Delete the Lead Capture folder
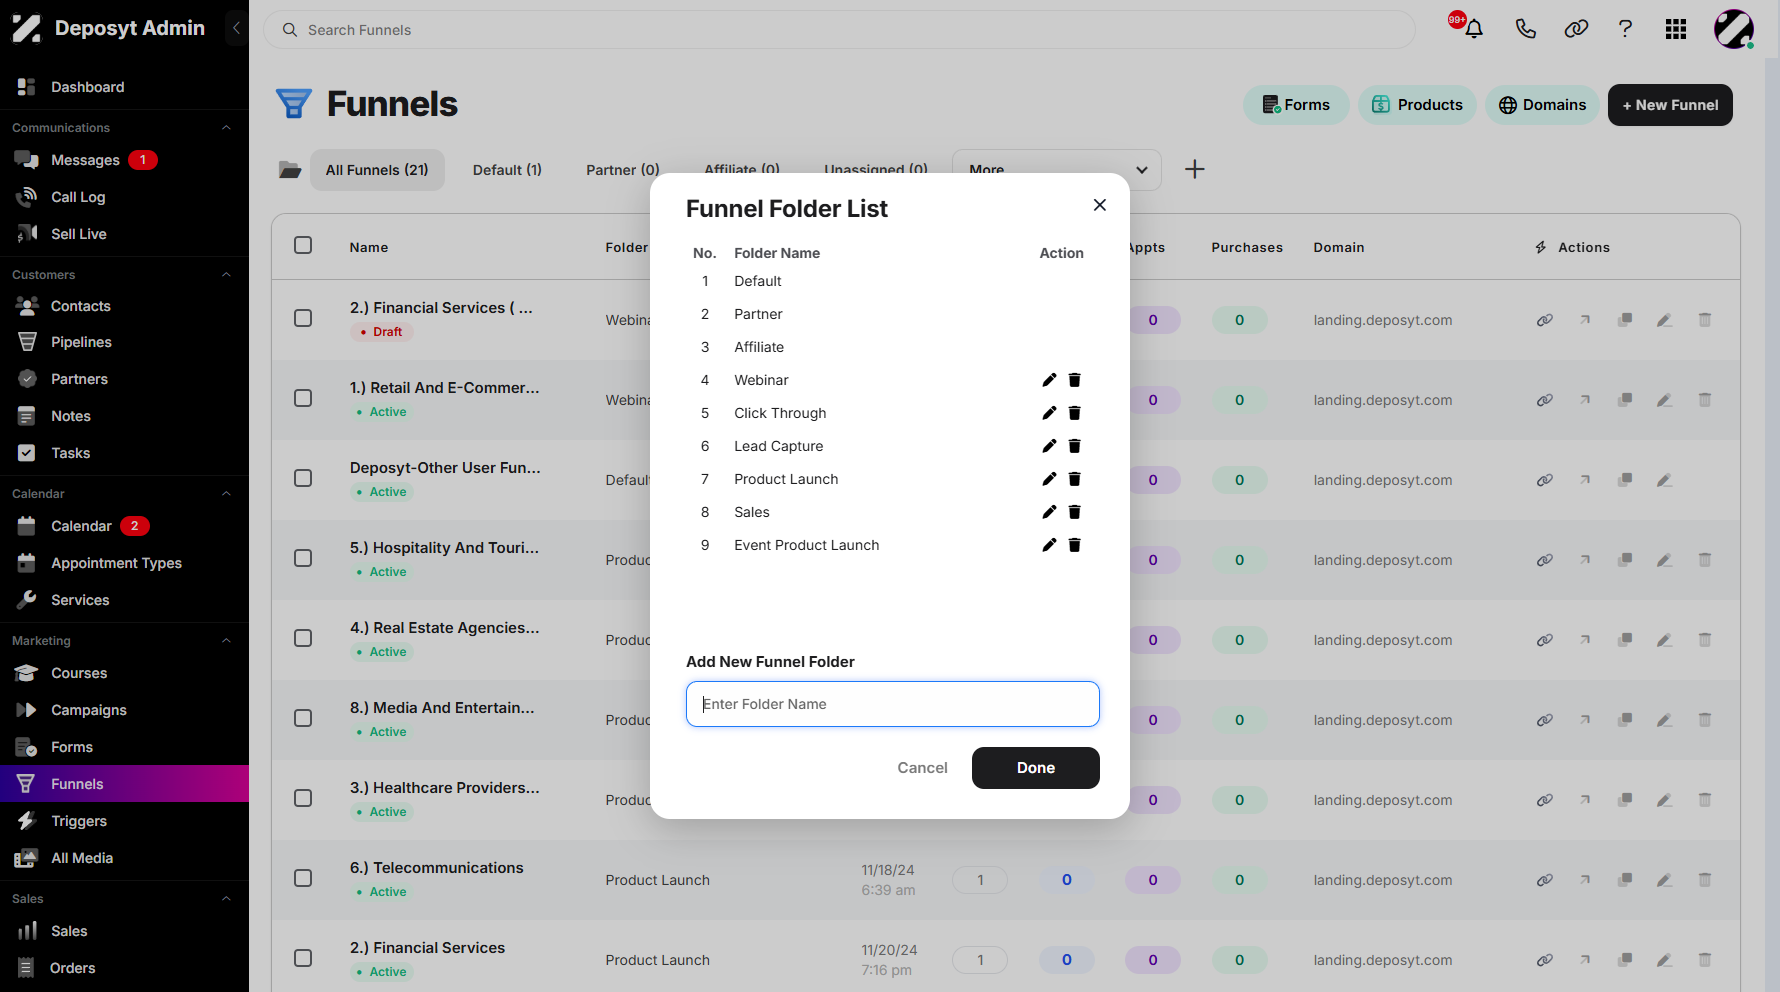 [x=1075, y=446]
